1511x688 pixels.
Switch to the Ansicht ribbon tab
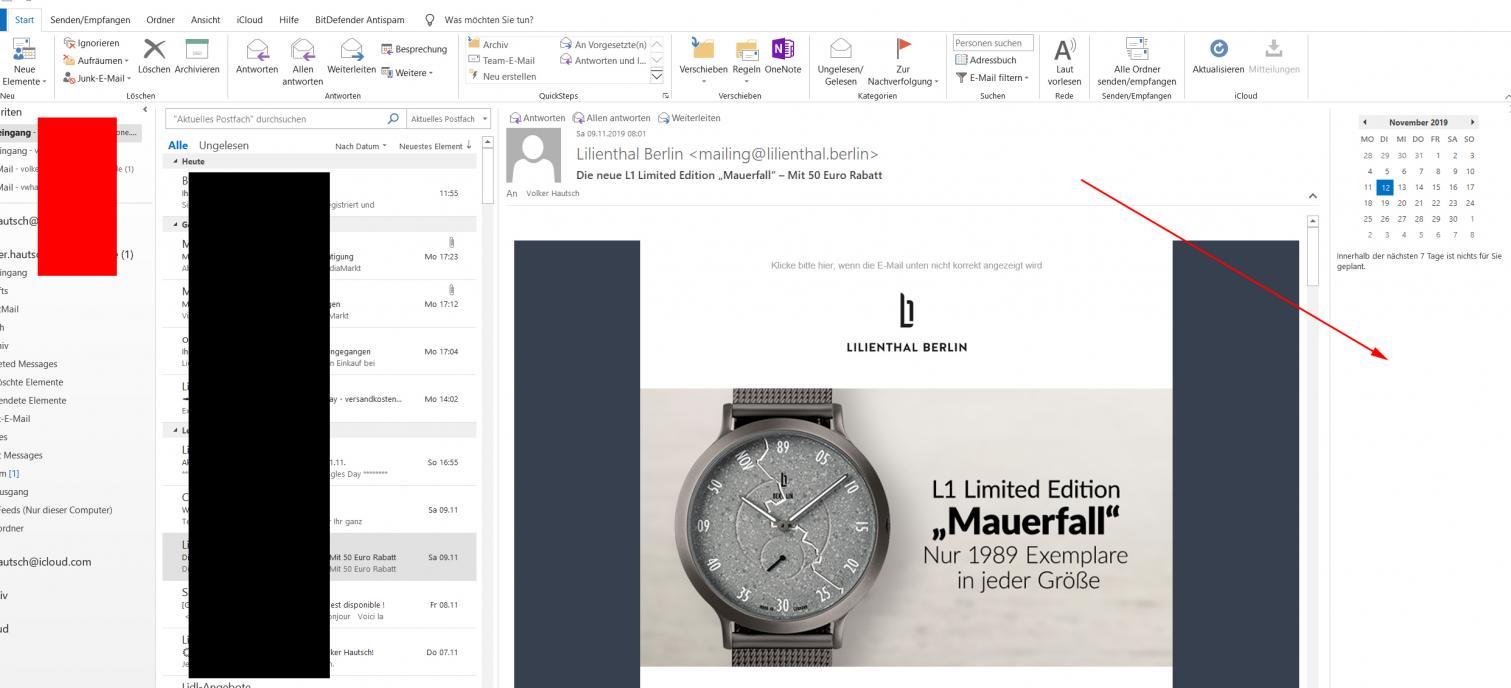click(x=206, y=19)
